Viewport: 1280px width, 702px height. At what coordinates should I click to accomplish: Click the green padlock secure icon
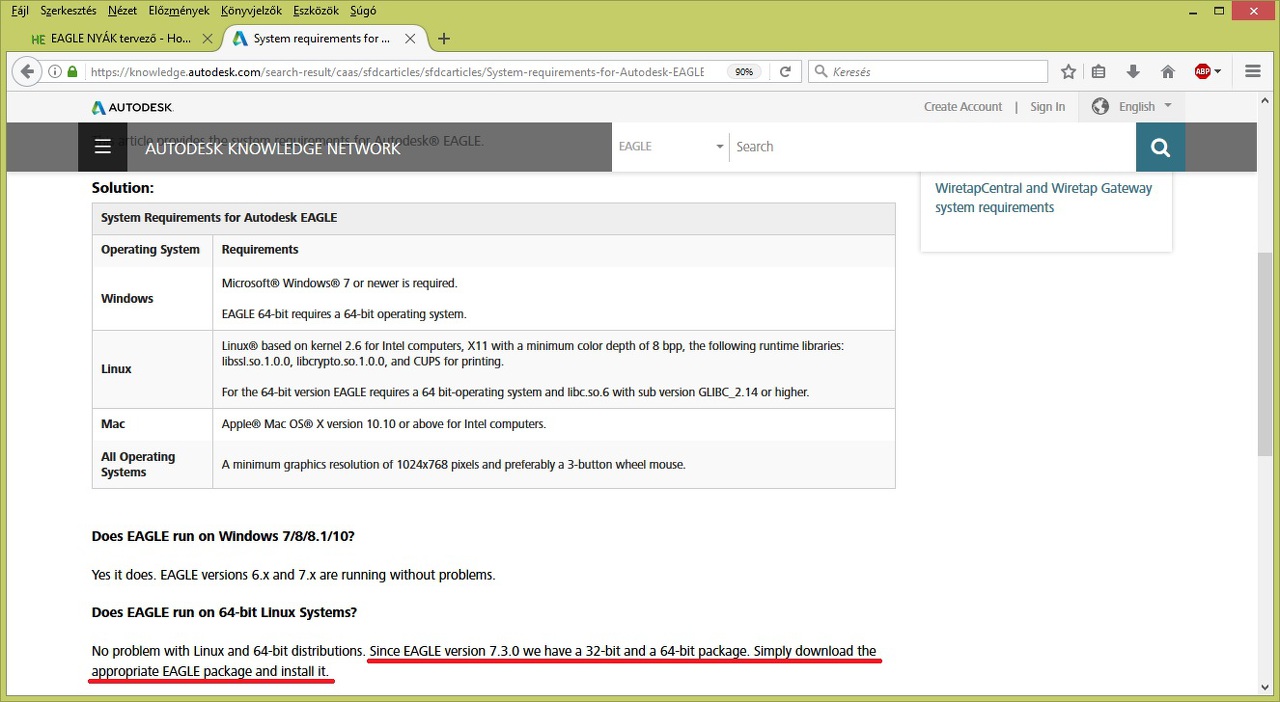tap(72, 72)
